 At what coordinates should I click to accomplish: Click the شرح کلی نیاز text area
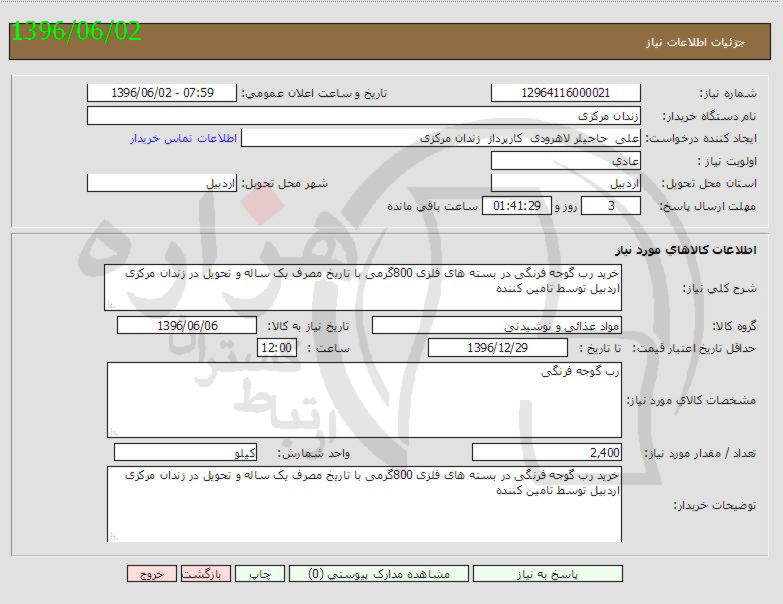point(363,288)
